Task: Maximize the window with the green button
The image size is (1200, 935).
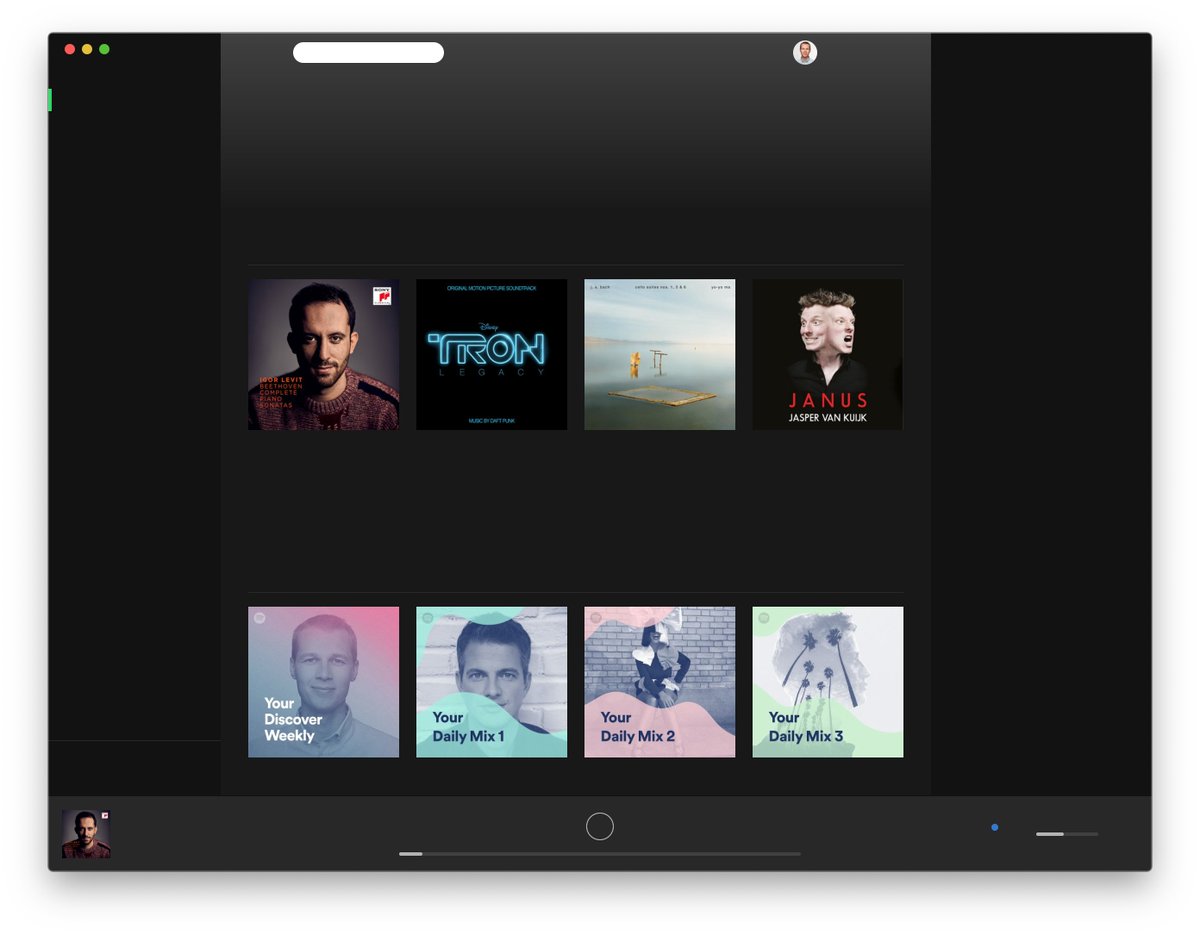Action: tap(104, 49)
